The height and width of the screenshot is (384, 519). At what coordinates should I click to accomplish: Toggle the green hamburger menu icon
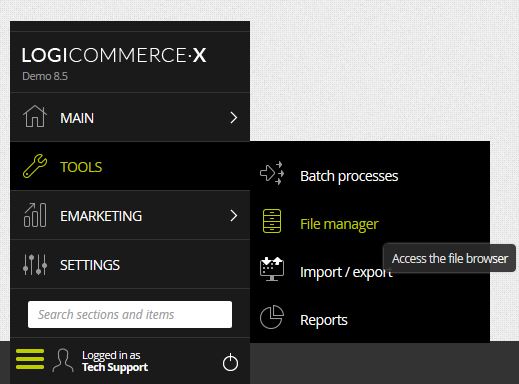(x=30, y=359)
